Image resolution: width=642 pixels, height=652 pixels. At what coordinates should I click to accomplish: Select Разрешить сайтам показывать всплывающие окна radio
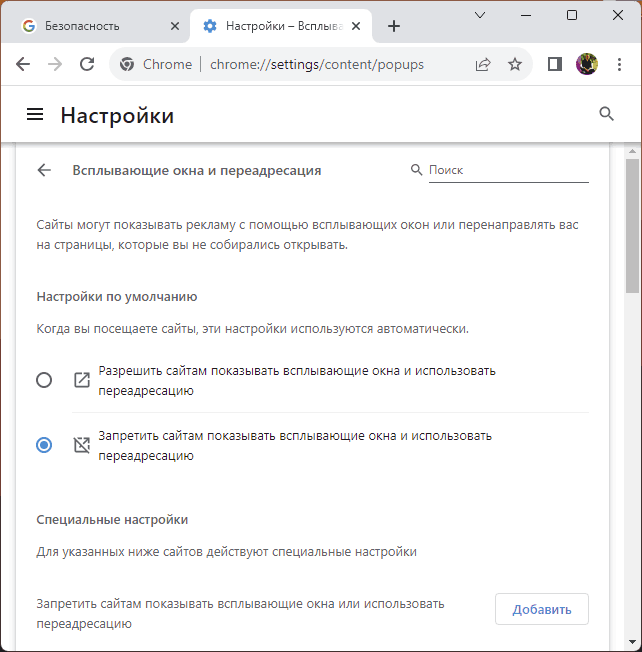pos(44,380)
